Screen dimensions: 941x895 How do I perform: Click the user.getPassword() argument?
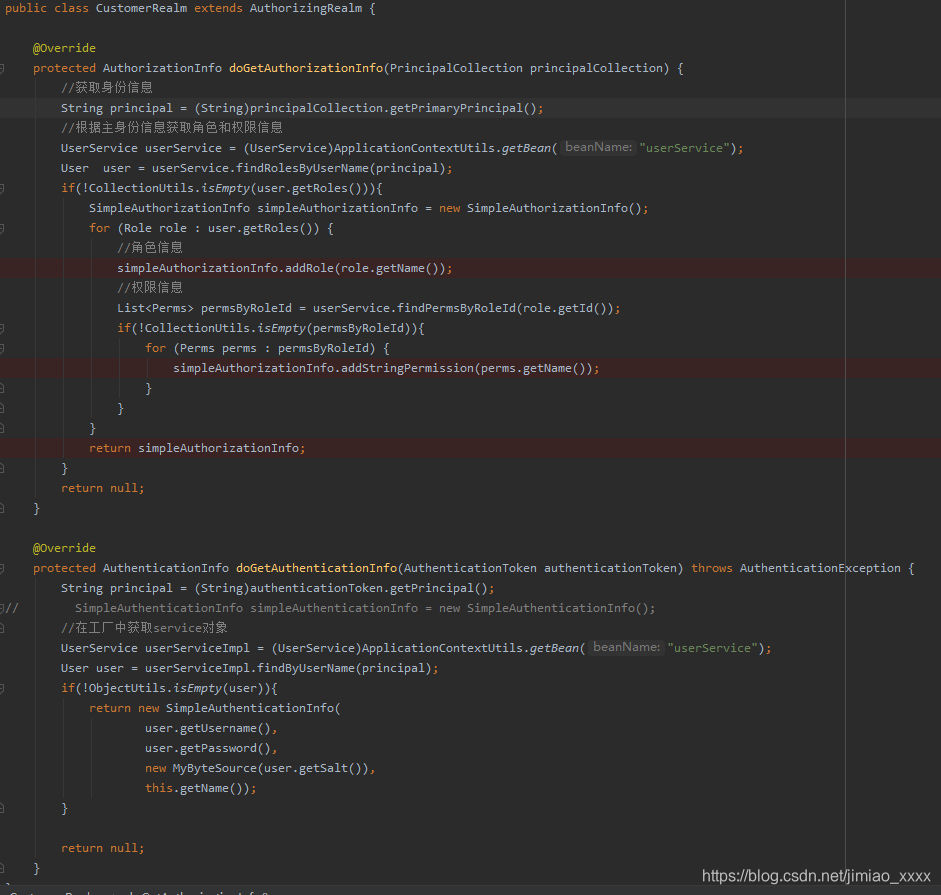pos(208,749)
